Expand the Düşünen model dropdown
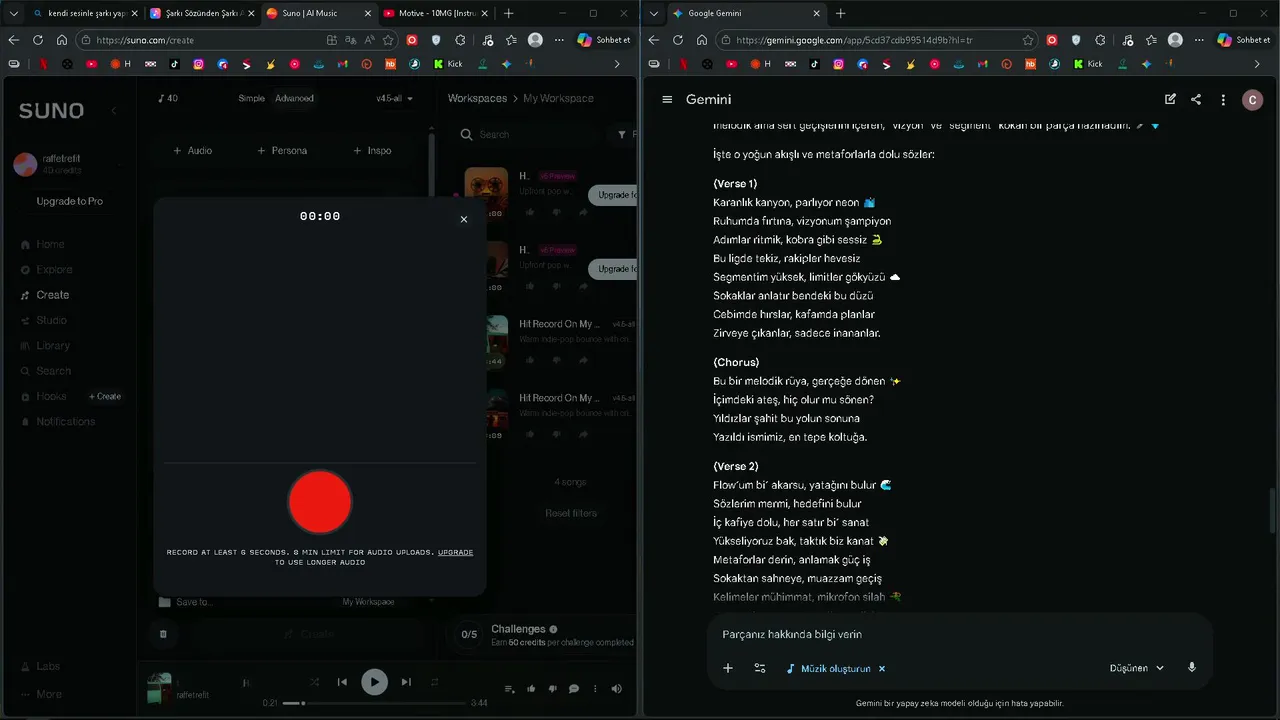 (1137, 668)
